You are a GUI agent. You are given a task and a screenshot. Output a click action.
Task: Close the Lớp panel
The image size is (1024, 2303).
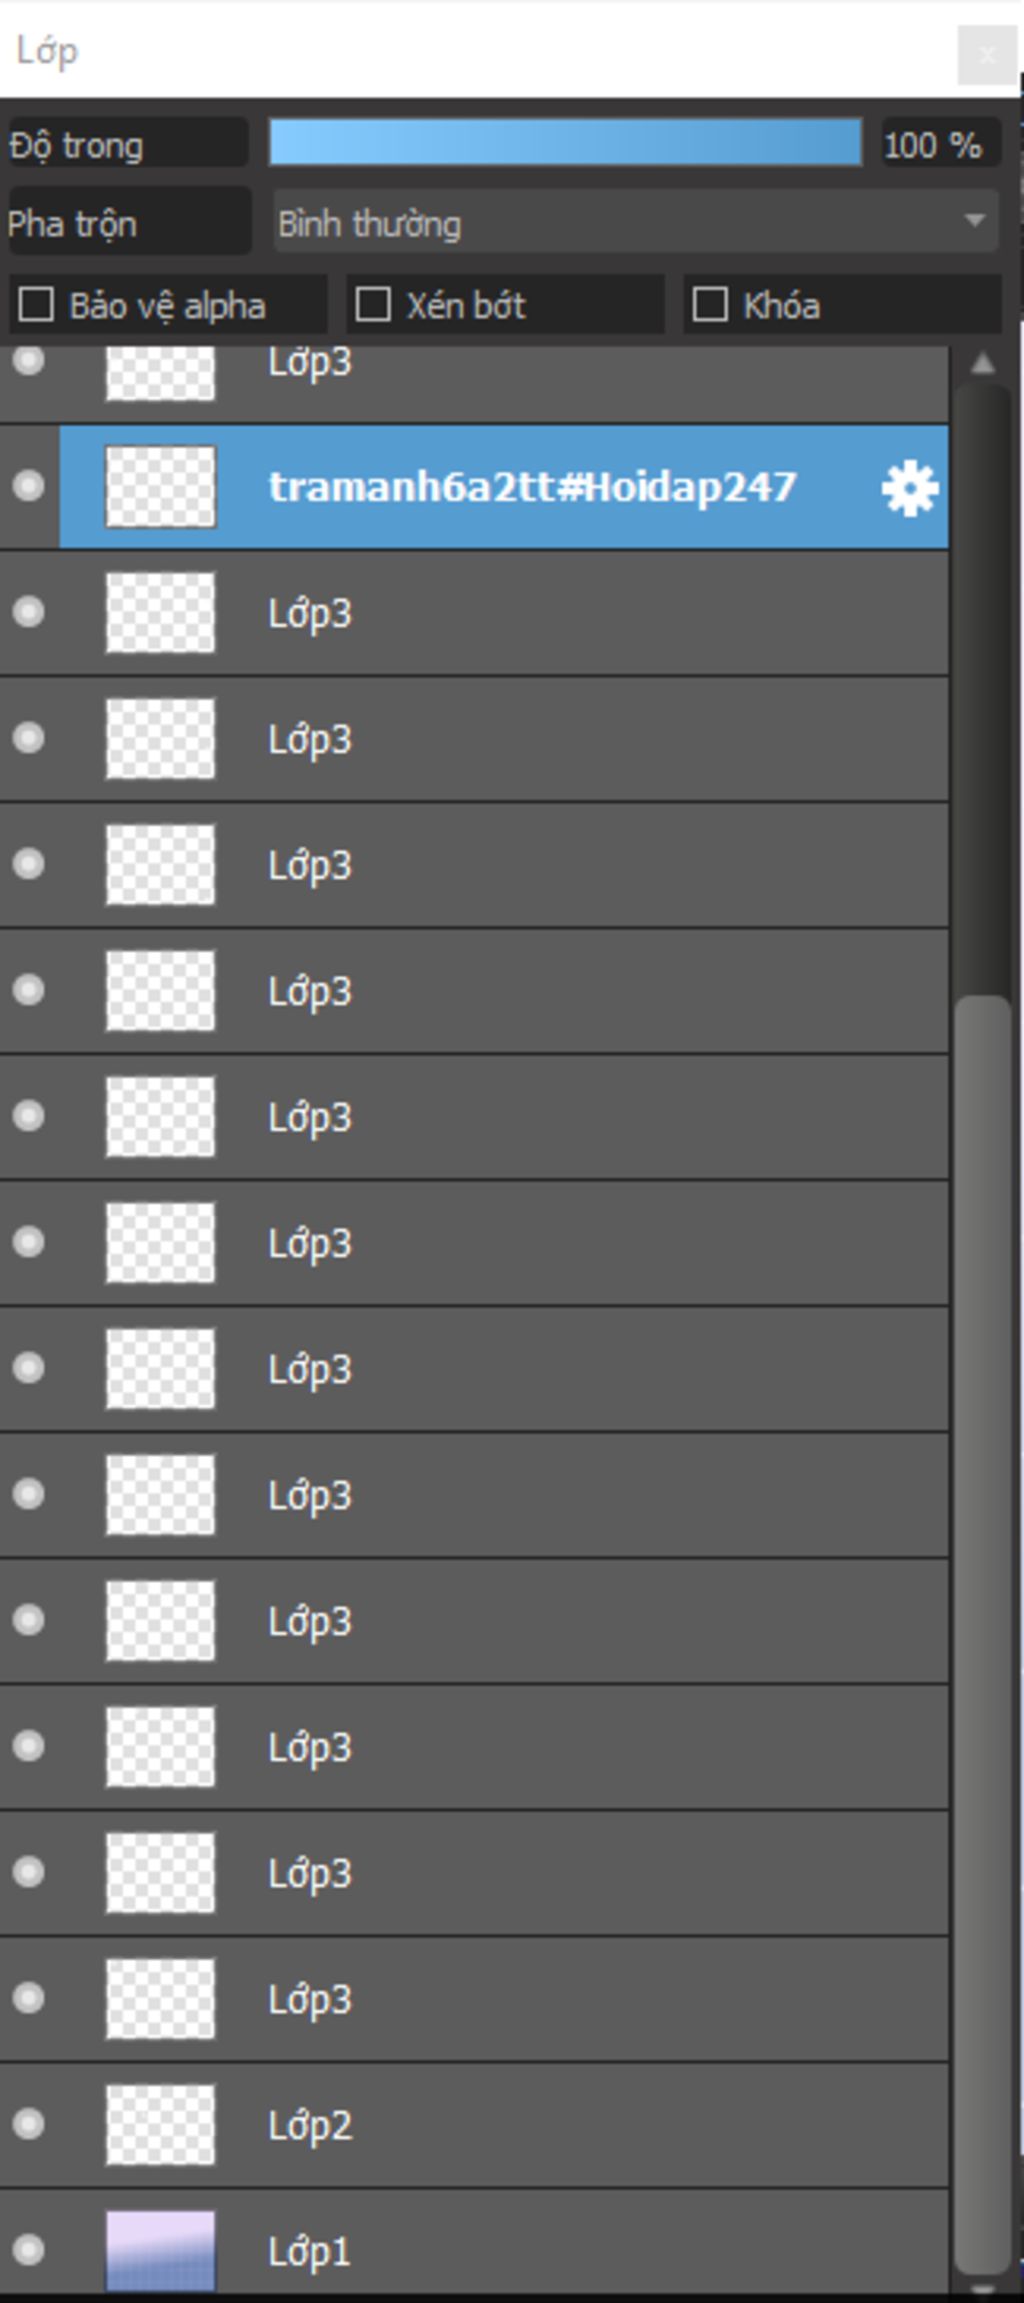987,55
